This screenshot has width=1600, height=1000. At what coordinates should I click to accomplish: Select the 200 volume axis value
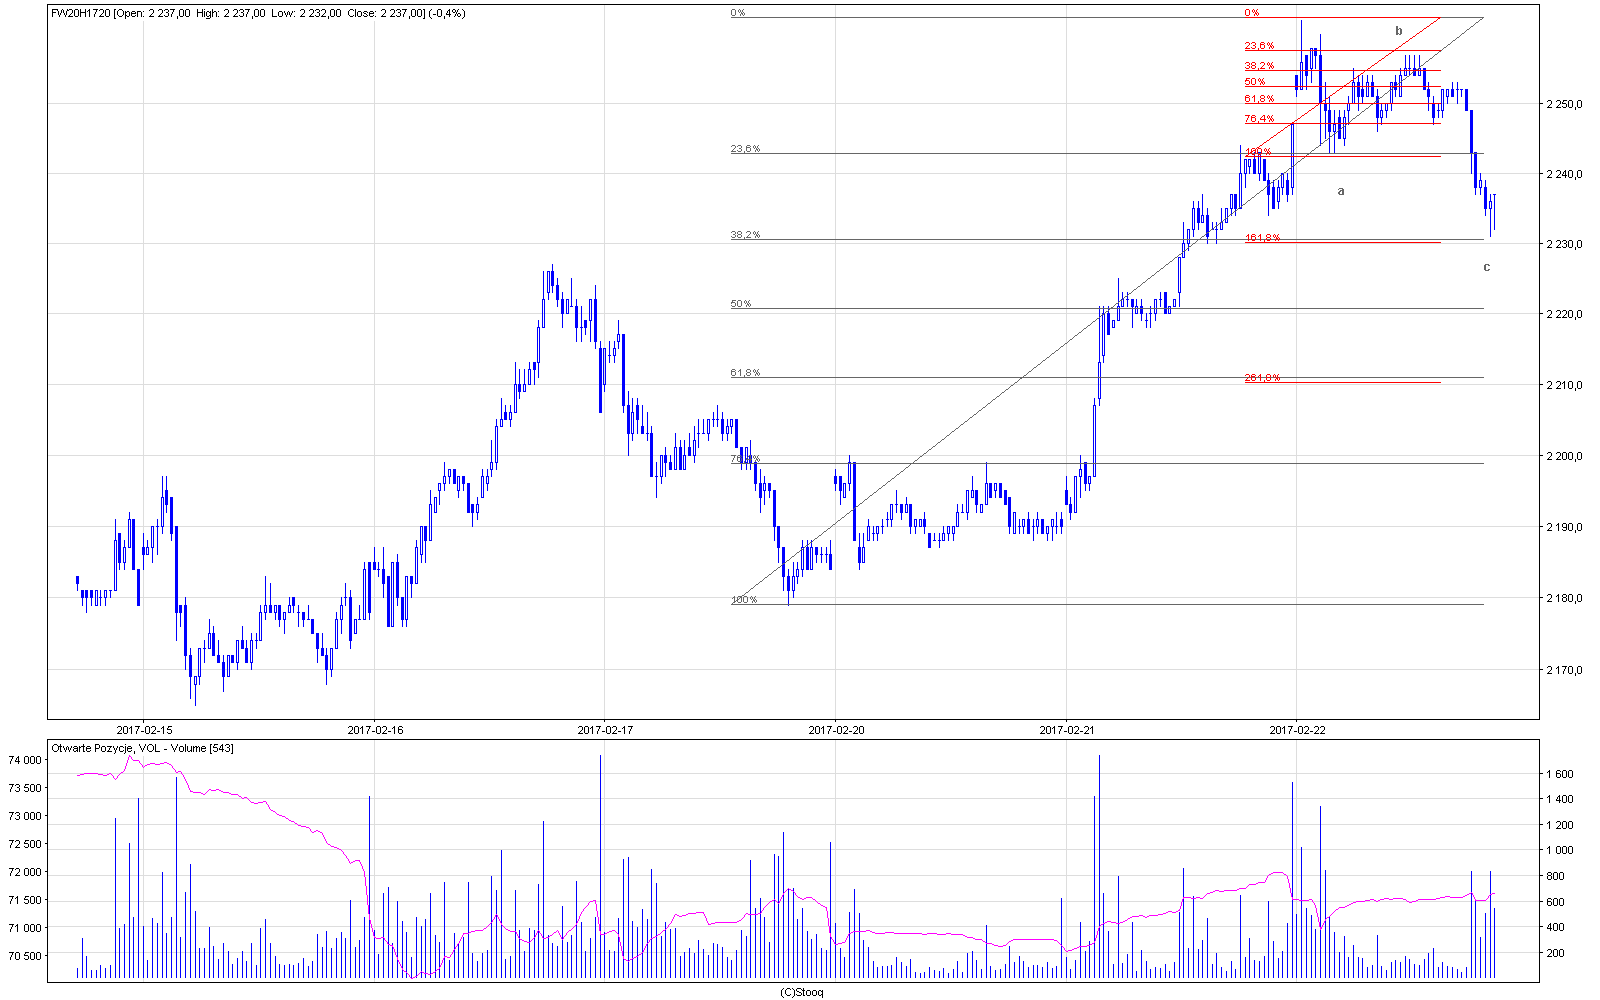[x=1556, y=953]
